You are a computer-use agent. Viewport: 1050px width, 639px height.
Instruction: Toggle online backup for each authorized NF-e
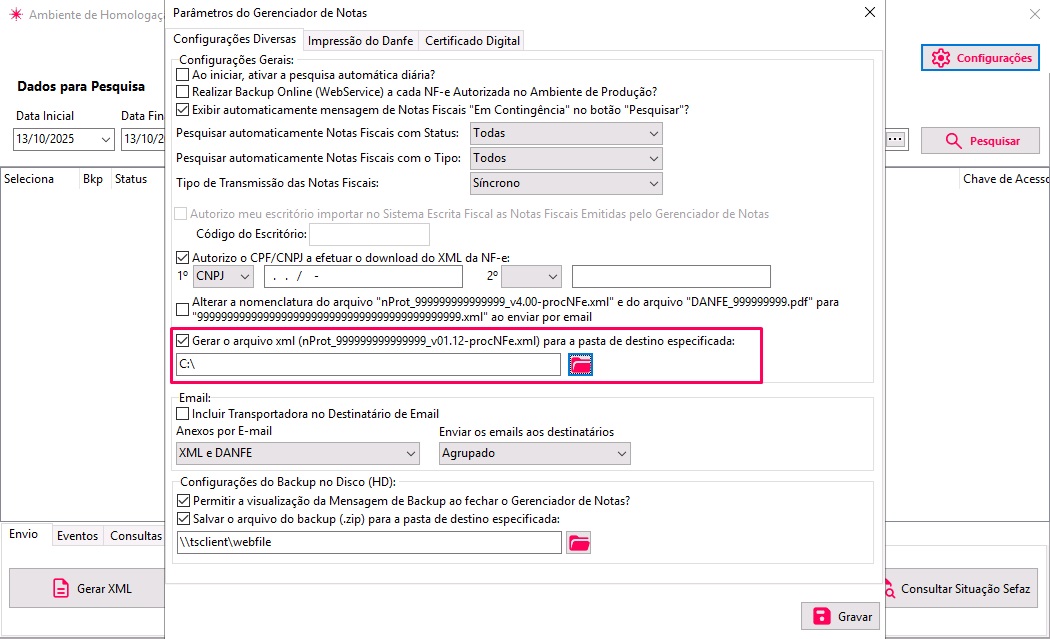click(182, 92)
